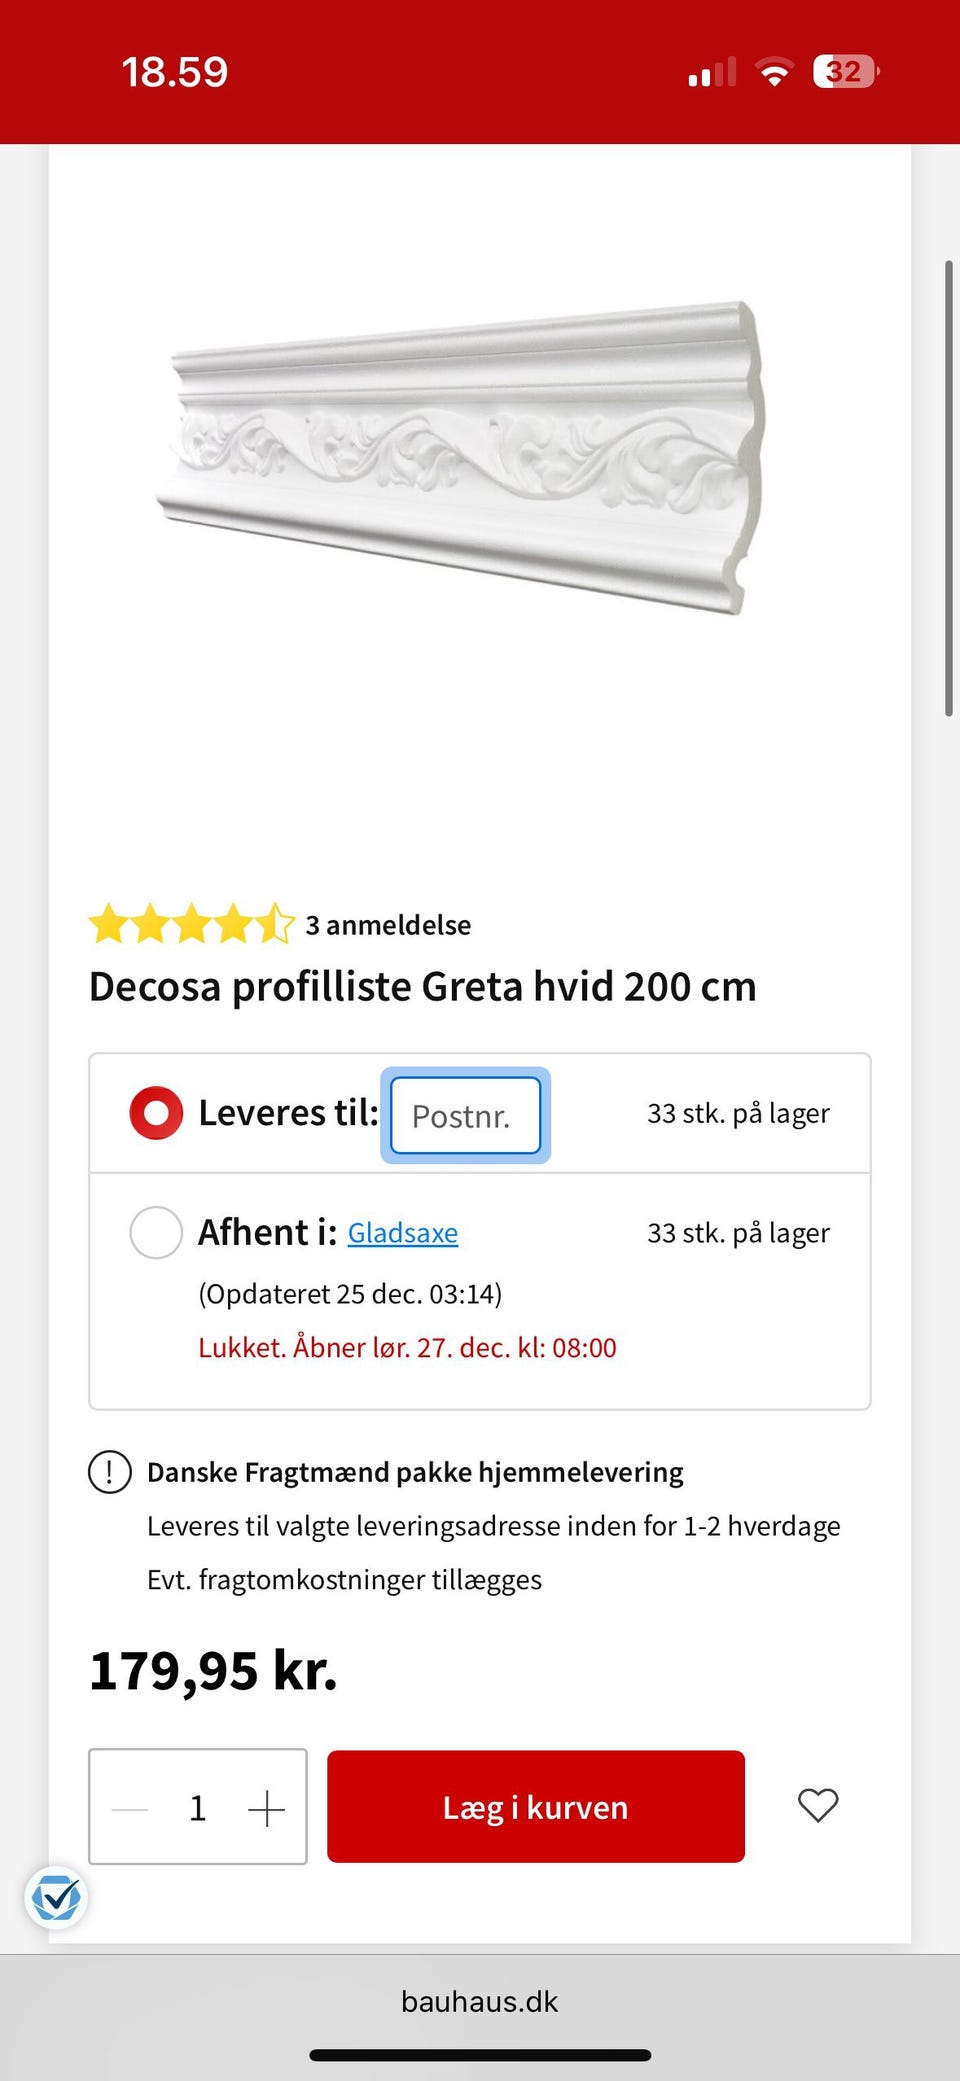Focus the Postnr. input field
The width and height of the screenshot is (960, 2081).
[465, 1115]
